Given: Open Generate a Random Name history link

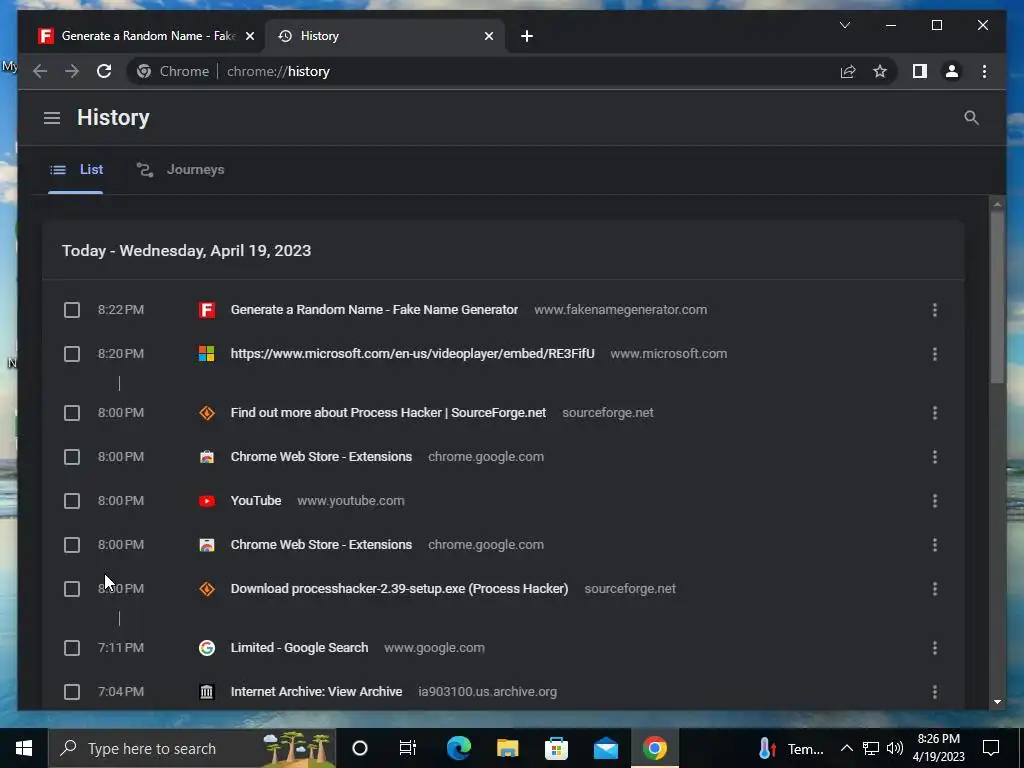Looking at the screenshot, I should [374, 310].
